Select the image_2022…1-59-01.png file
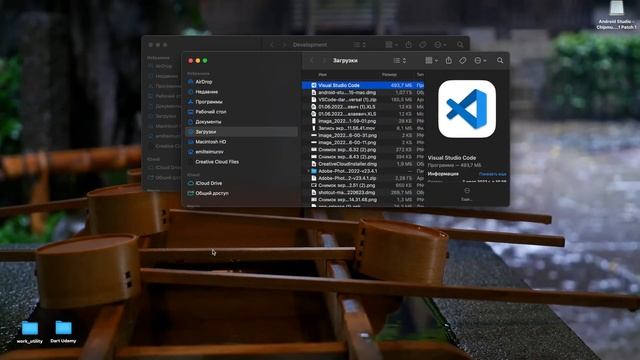640x360 pixels. pyautogui.click(x=363, y=121)
